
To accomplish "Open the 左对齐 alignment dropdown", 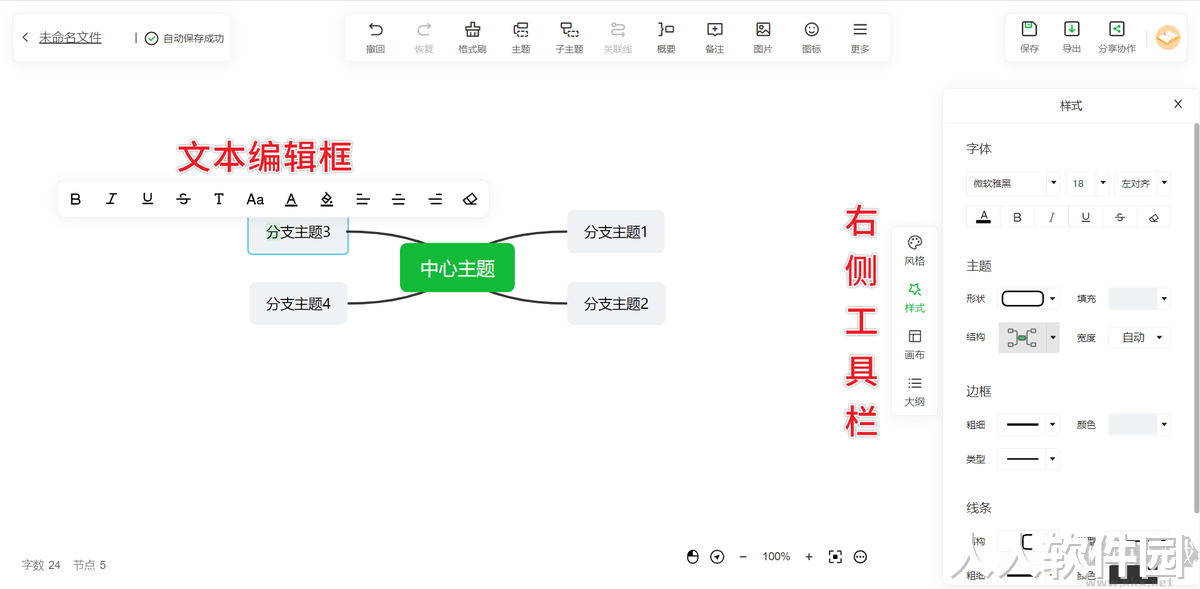I will pos(1142,183).
